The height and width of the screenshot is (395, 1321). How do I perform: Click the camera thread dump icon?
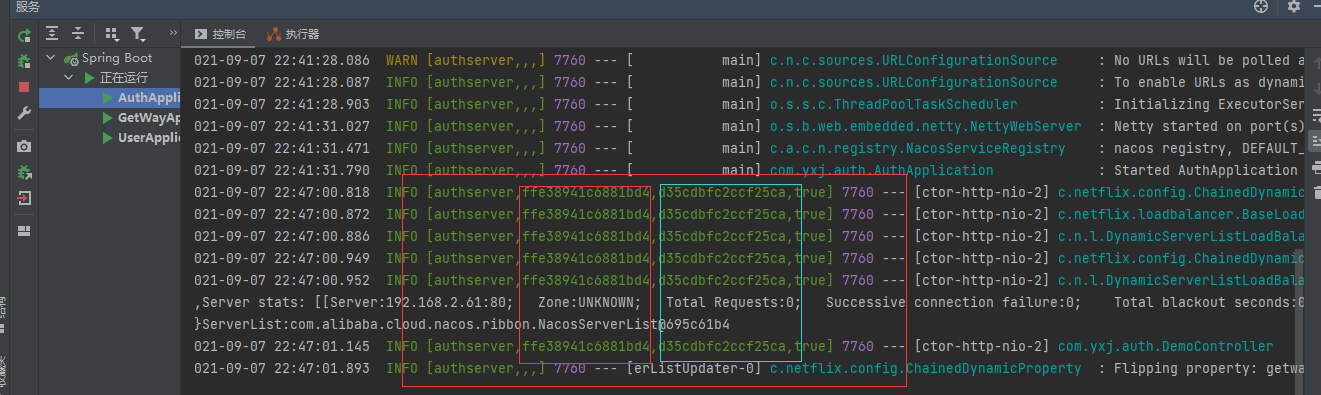coord(24,146)
